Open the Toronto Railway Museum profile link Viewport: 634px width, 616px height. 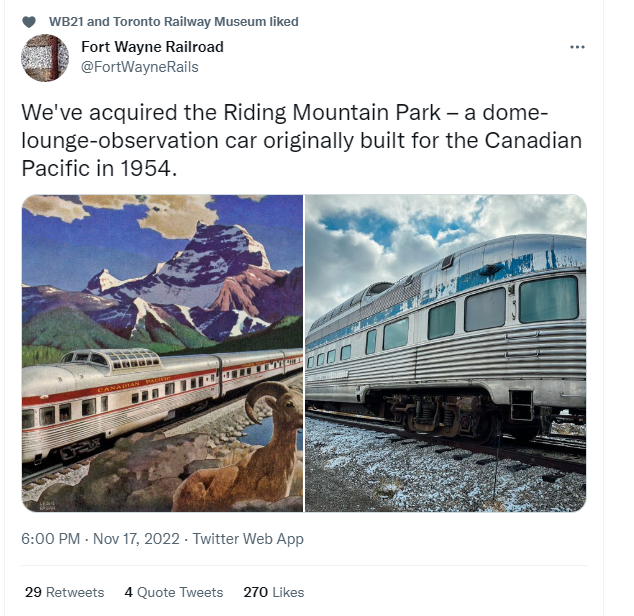point(187,22)
